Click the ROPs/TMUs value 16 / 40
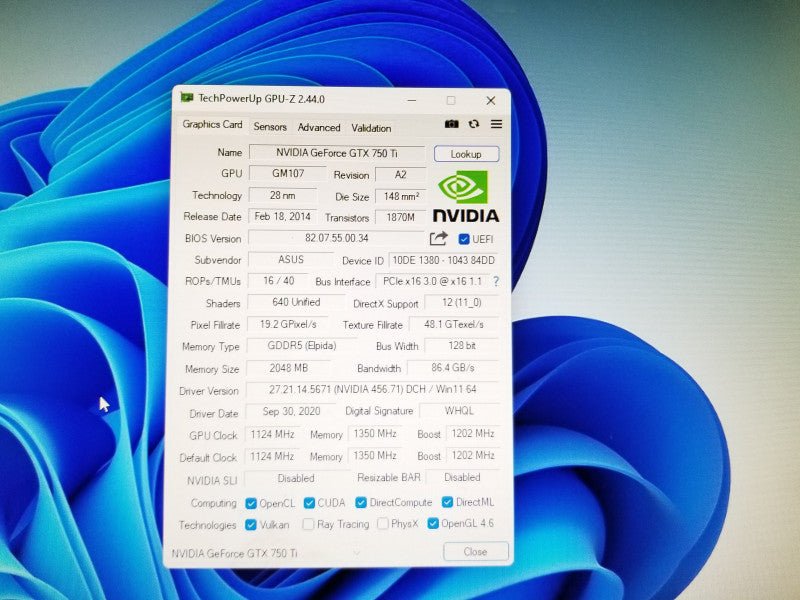This screenshot has height=600, width=800. click(279, 281)
